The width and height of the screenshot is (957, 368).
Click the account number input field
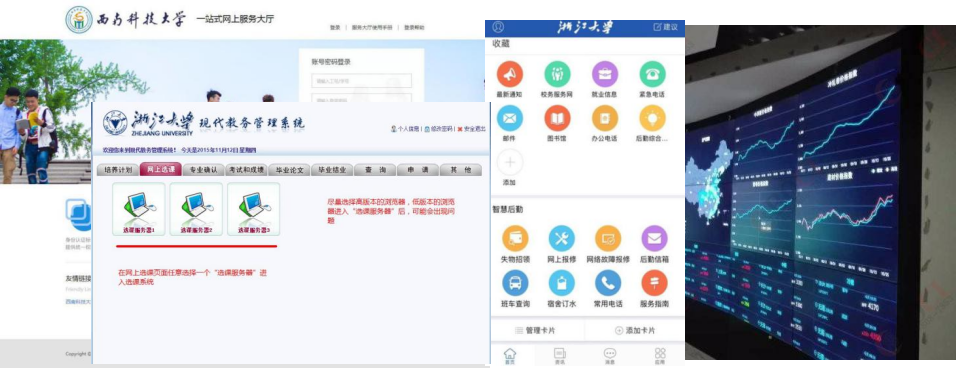tap(361, 81)
